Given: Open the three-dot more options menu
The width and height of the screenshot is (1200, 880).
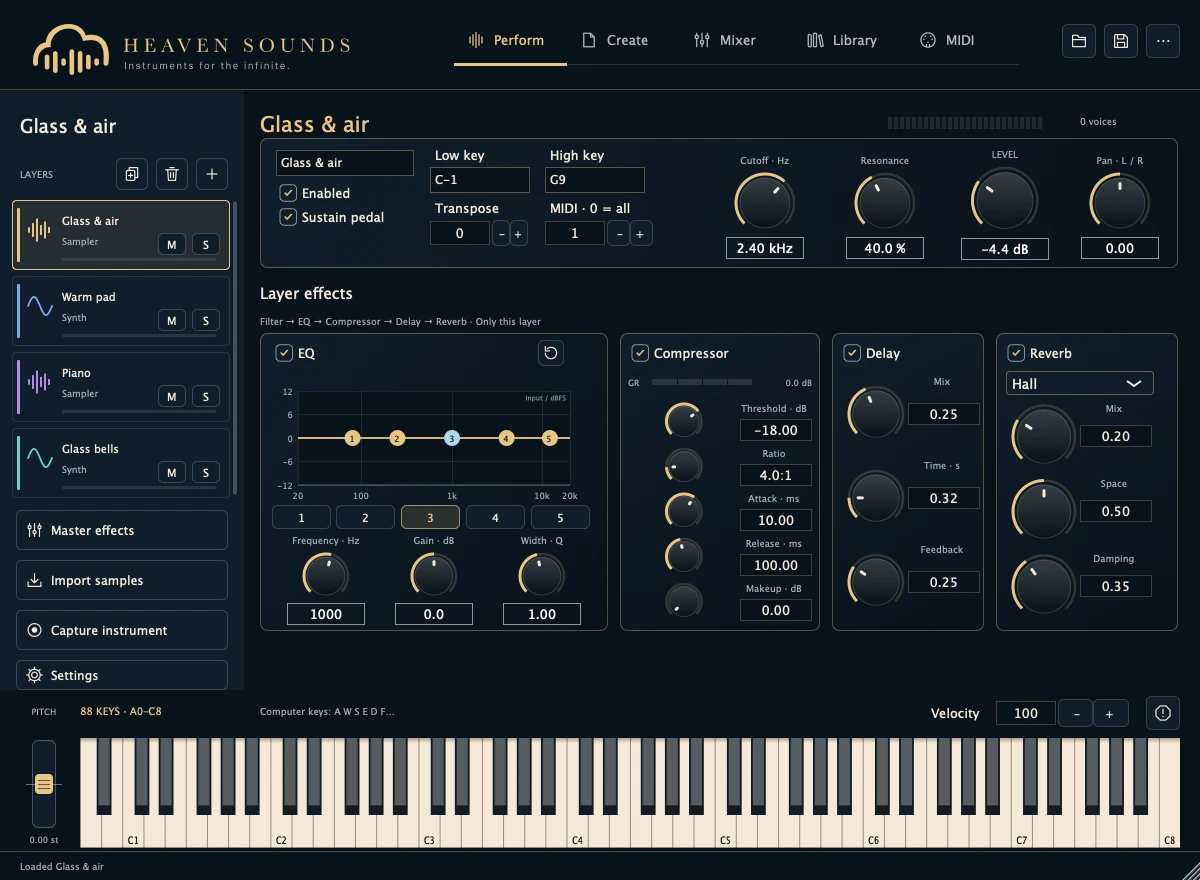Looking at the screenshot, I should click(1163, 41).
